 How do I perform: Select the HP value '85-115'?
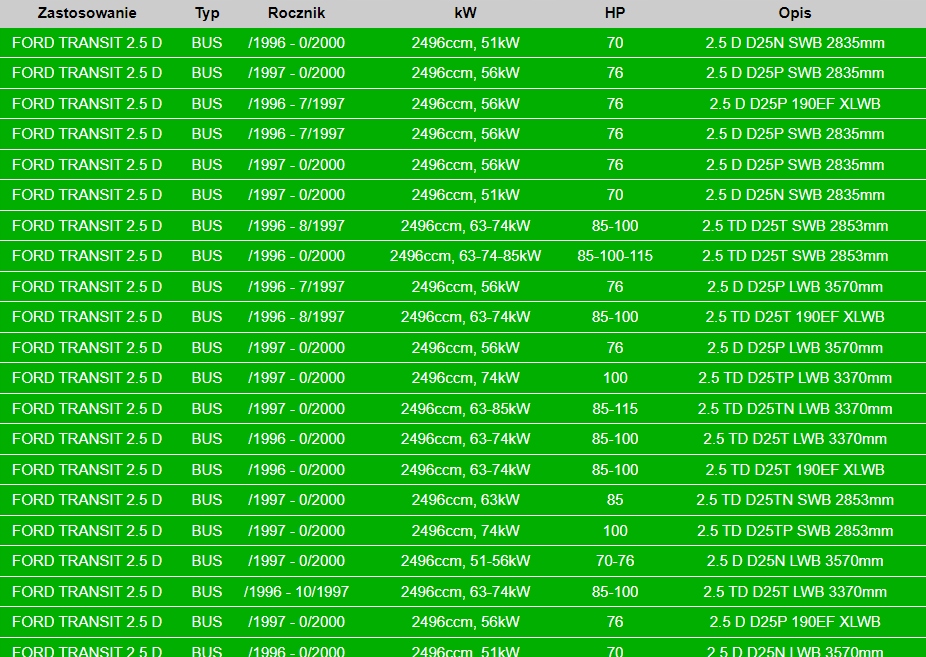pyautogui.click(x=615, y=408)
